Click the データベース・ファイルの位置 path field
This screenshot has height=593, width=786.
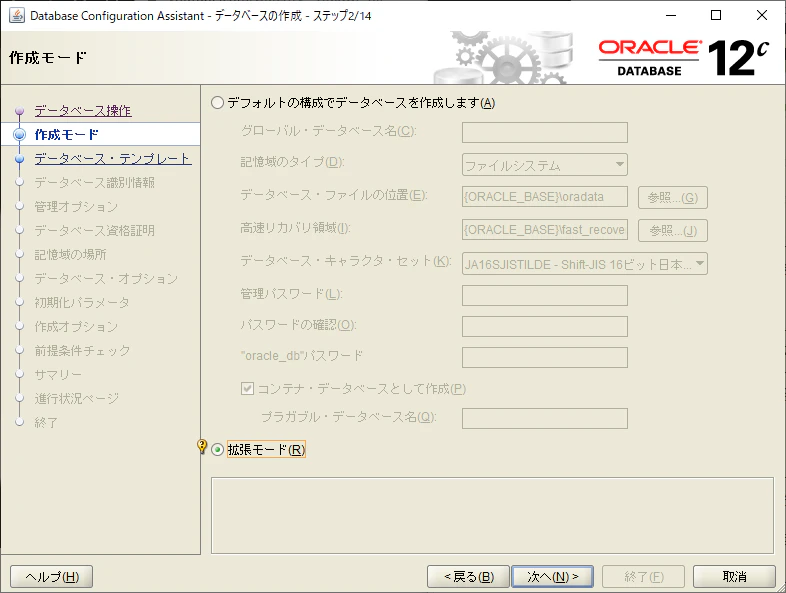[x=545, y=196]
